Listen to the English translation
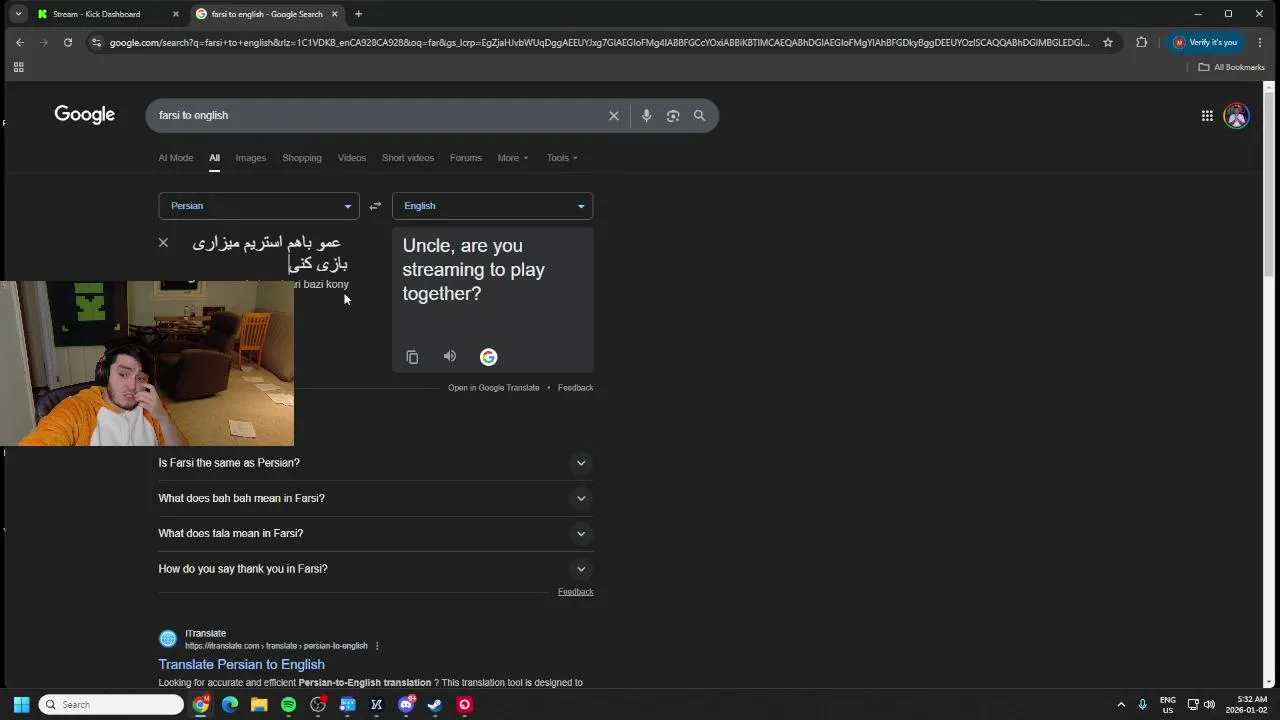The height and width of the screenshot is (720, 1280). click(450, 357)
